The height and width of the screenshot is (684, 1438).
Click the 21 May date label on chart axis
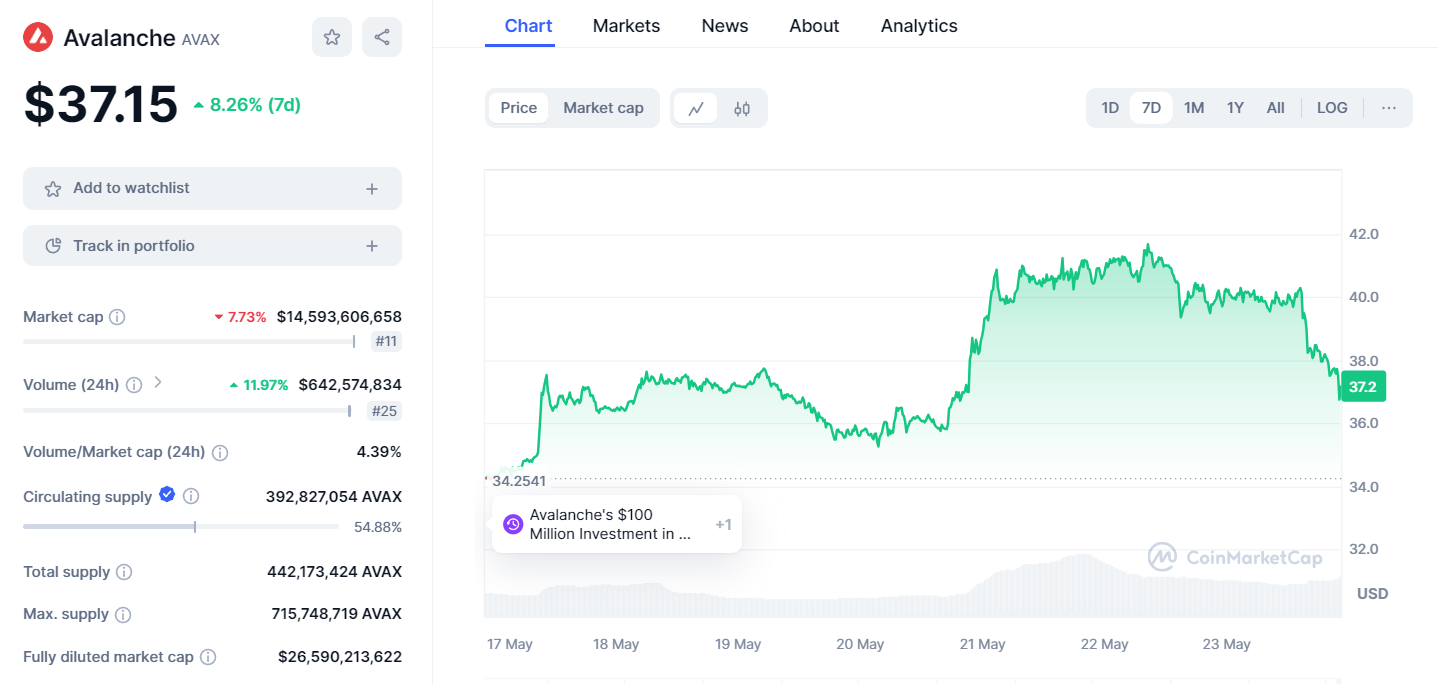coord(982,644)
